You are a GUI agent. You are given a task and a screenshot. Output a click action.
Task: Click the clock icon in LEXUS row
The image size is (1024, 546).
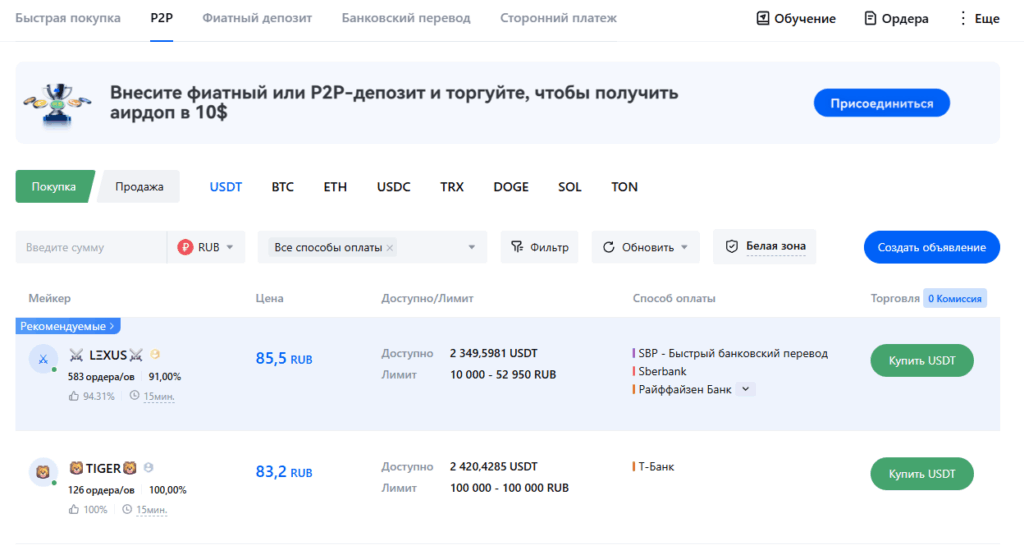coord(134,396)
